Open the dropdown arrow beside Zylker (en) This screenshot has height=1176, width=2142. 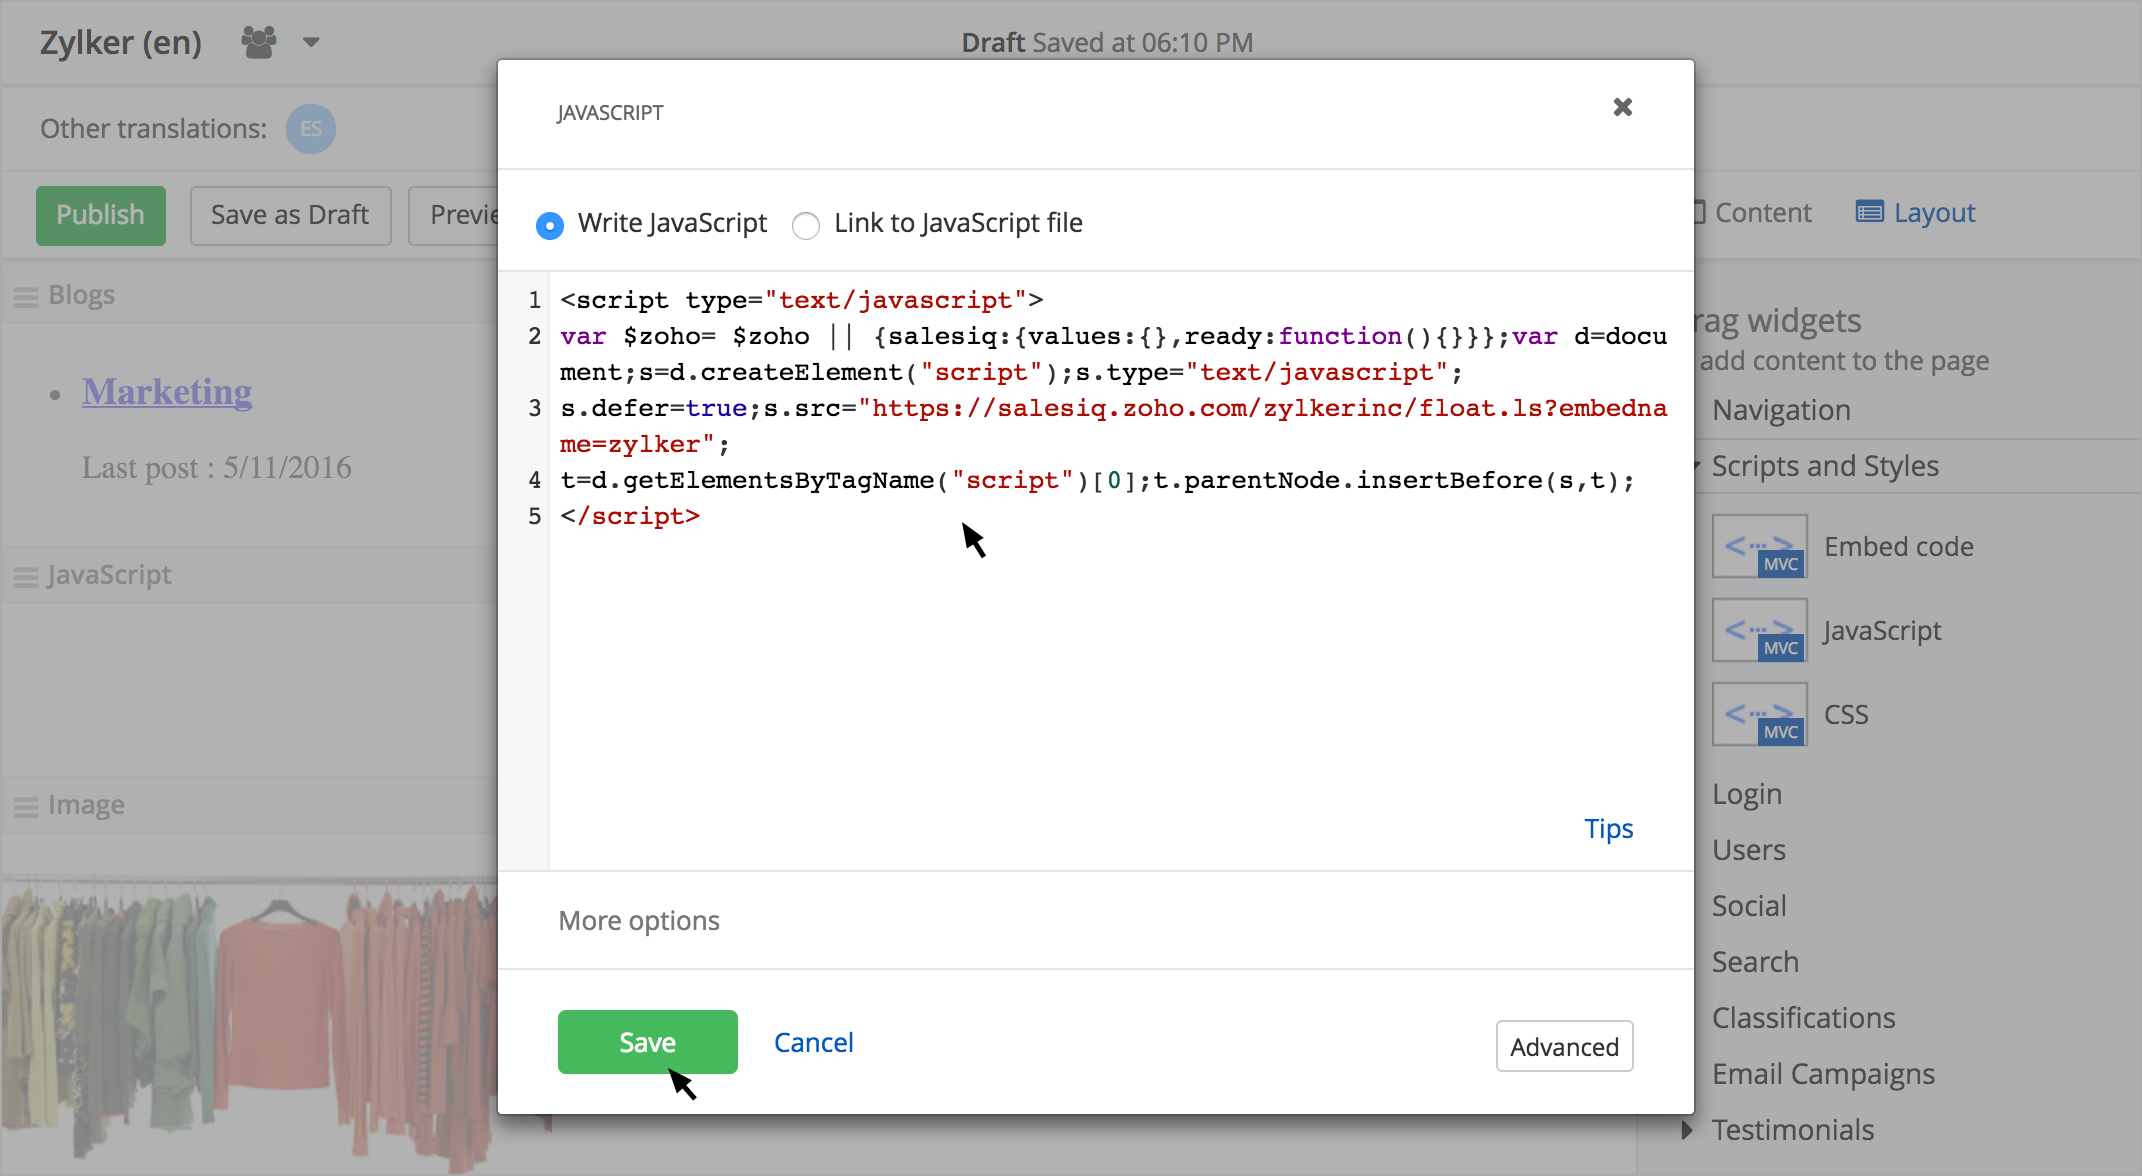tap(311, 42)
